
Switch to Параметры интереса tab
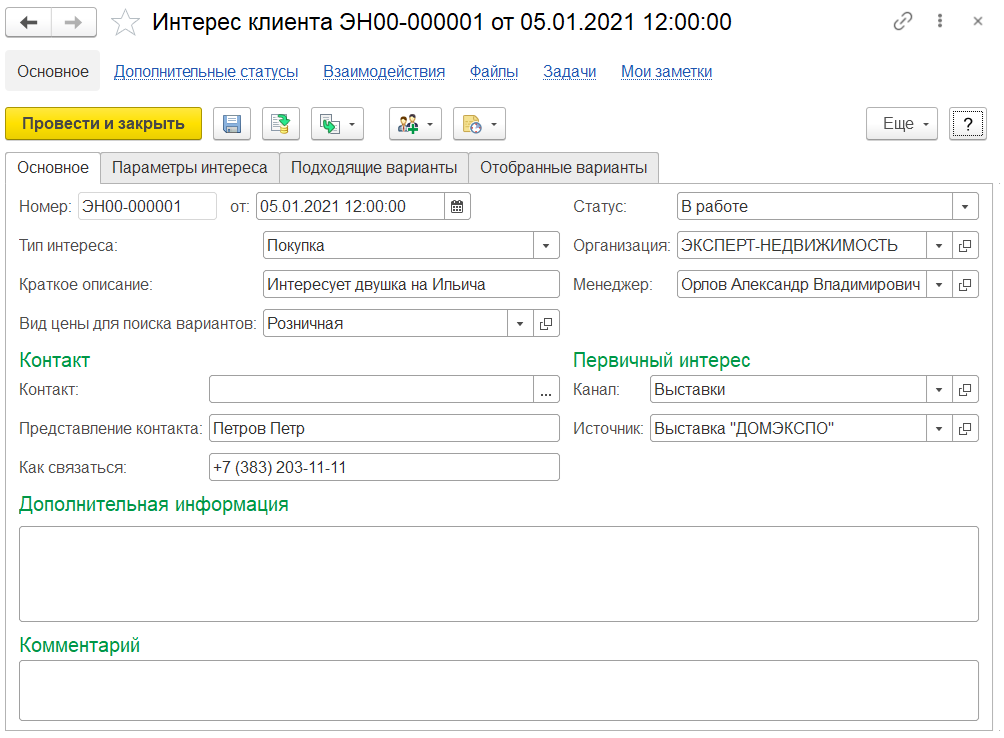pyautogui.click(x=189, y=168)
